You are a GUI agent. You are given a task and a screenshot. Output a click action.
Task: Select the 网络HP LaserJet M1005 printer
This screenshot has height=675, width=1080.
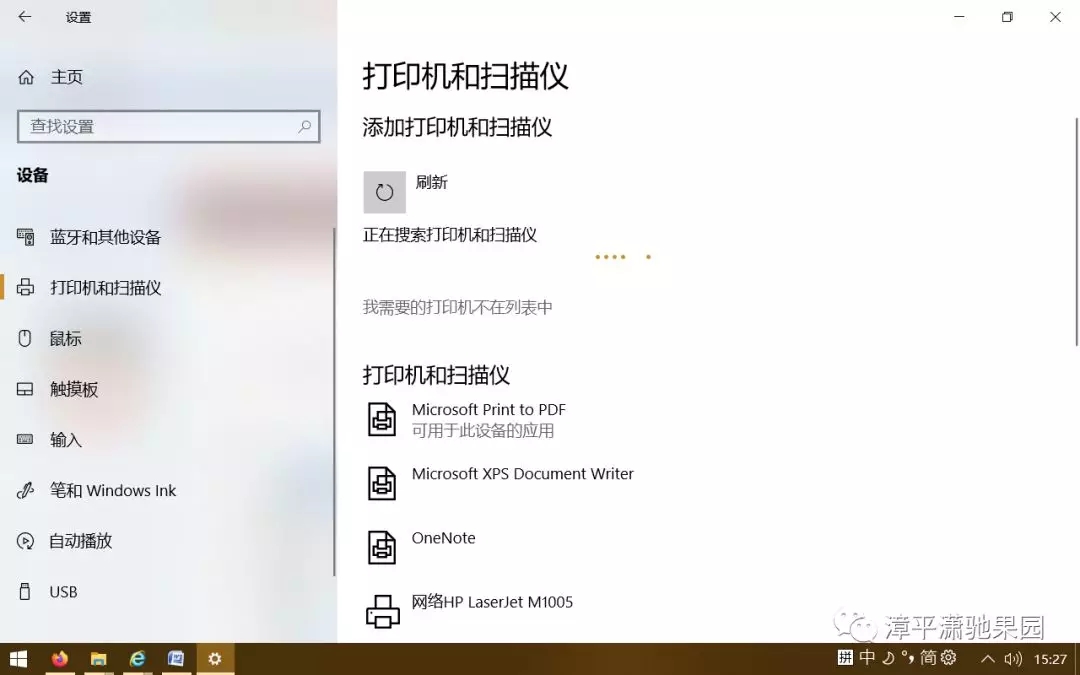(x=493, y=602)
